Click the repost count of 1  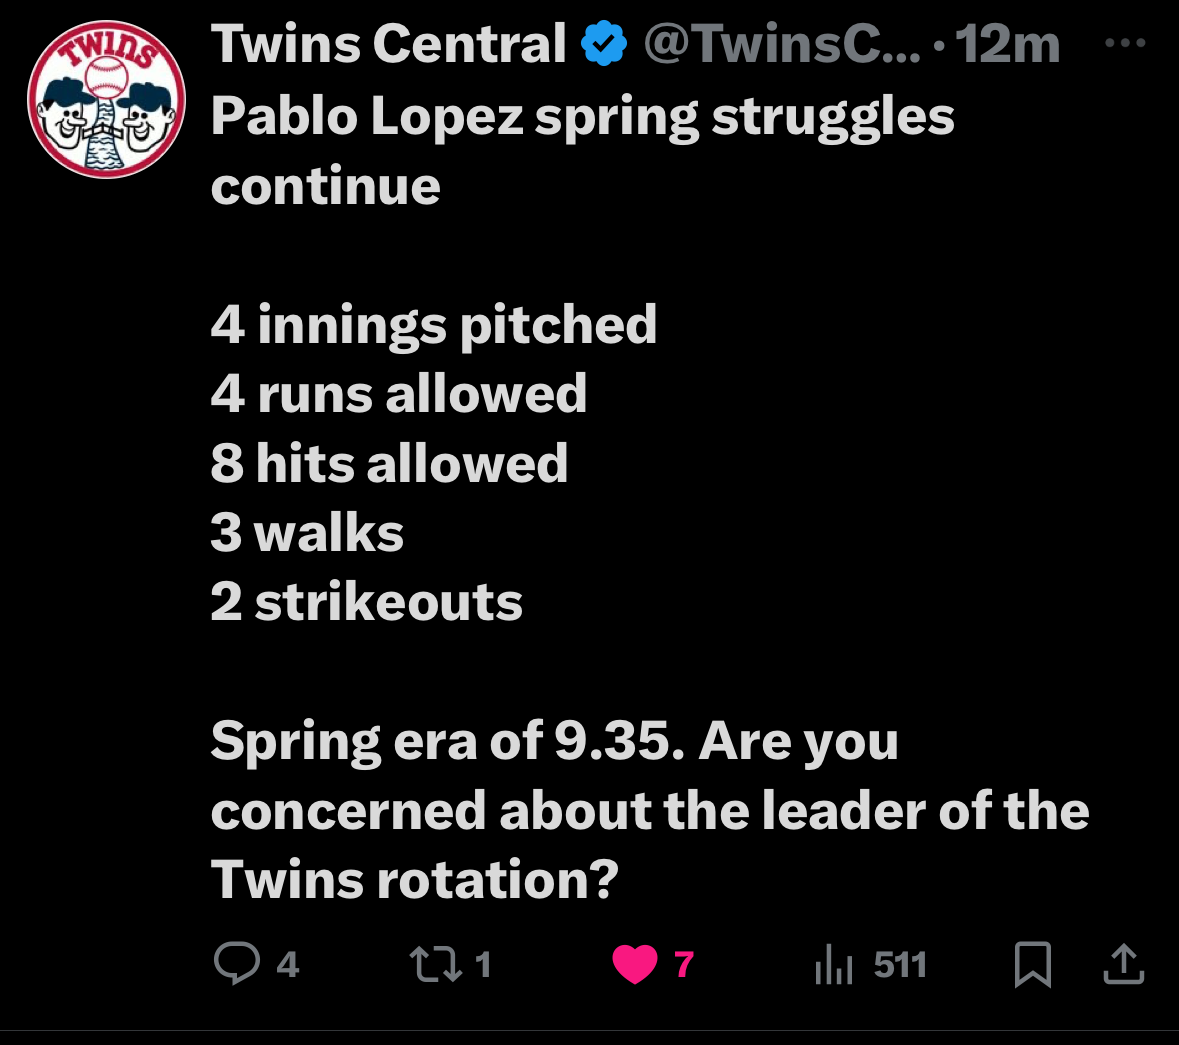pos(483,964)
